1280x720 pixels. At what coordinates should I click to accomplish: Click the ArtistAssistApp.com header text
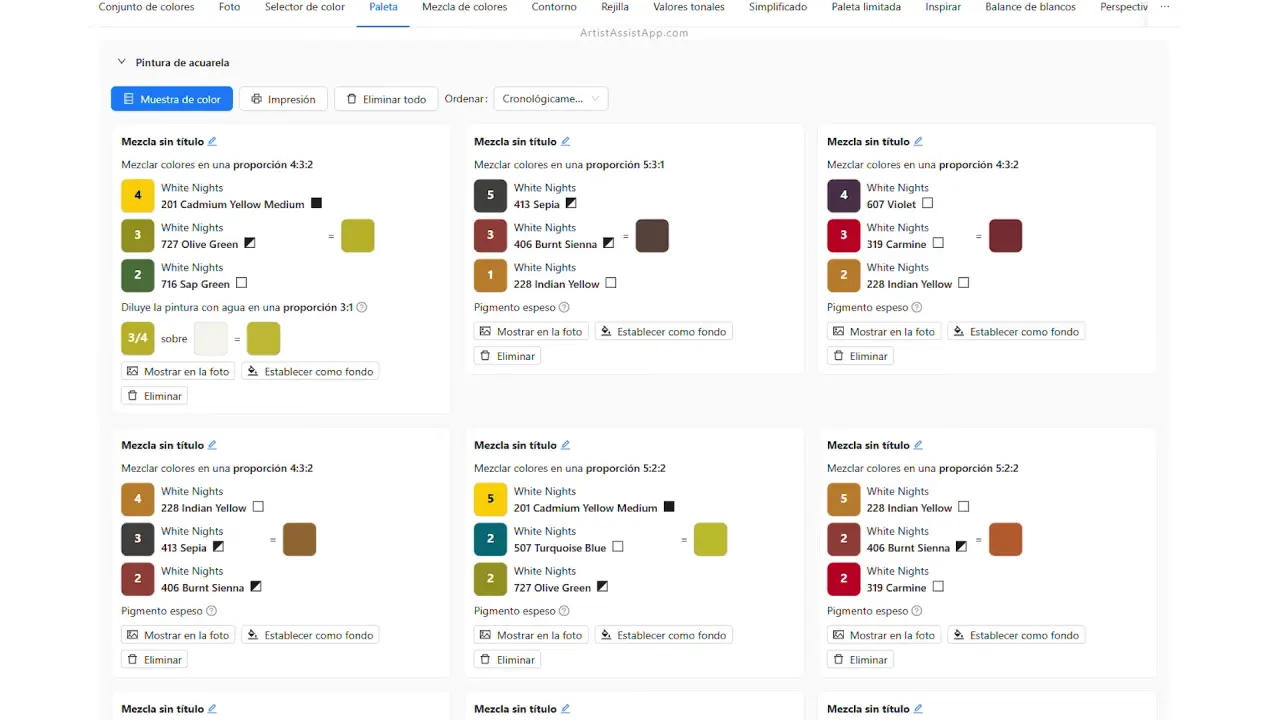634,33
